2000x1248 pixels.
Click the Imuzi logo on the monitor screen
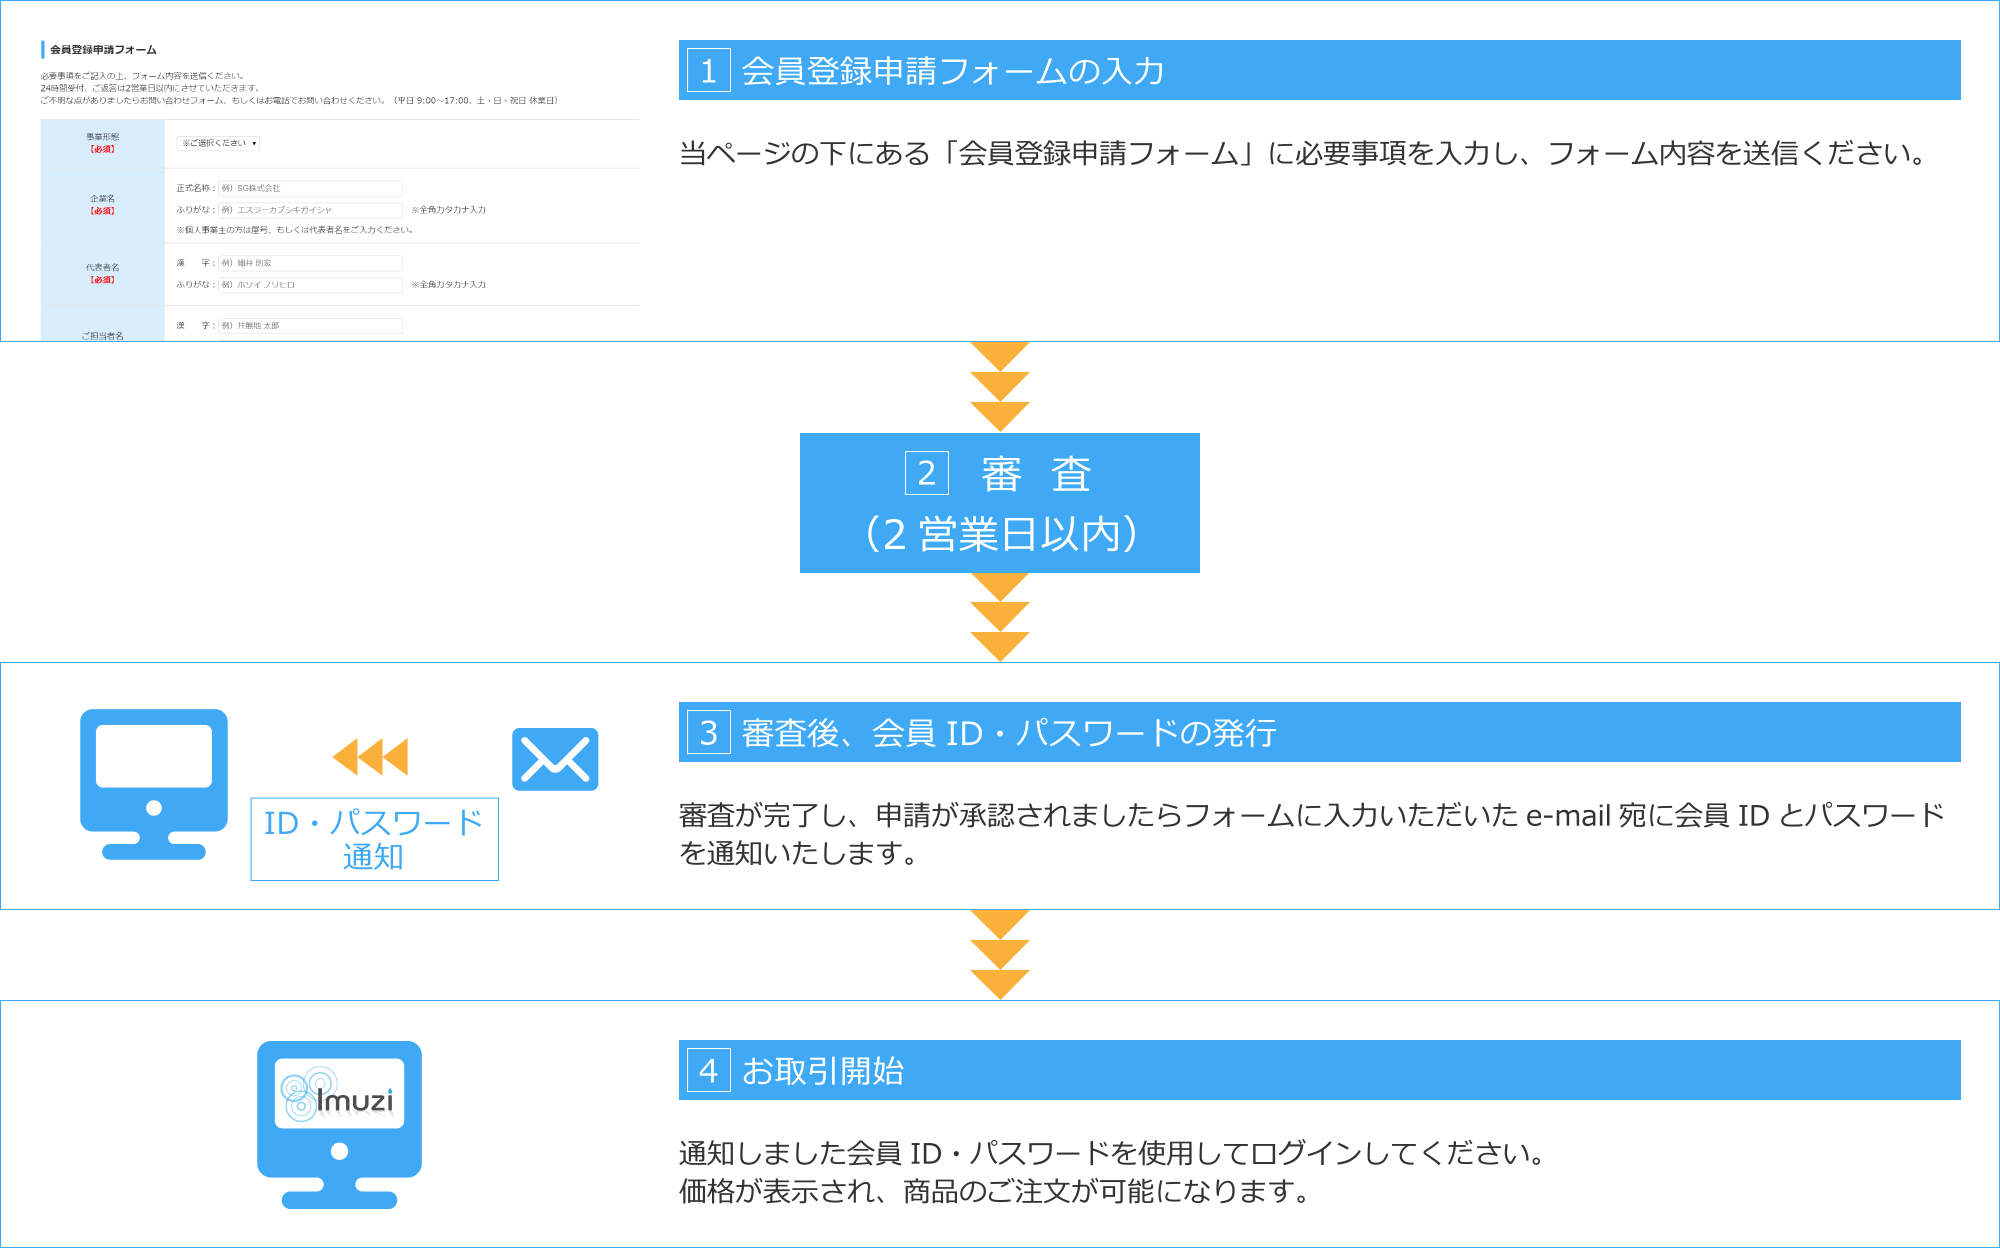tap(340, 1096)
